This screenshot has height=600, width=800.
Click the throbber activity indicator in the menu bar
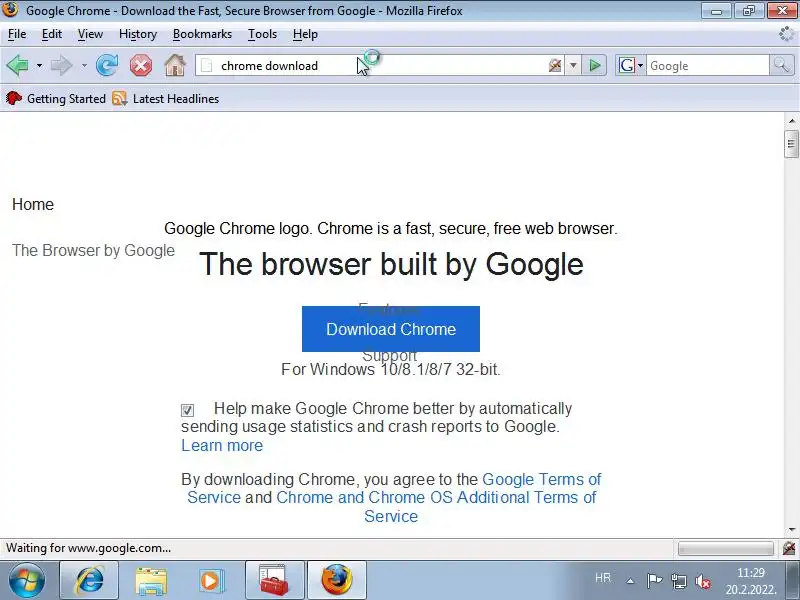[787, 34]
